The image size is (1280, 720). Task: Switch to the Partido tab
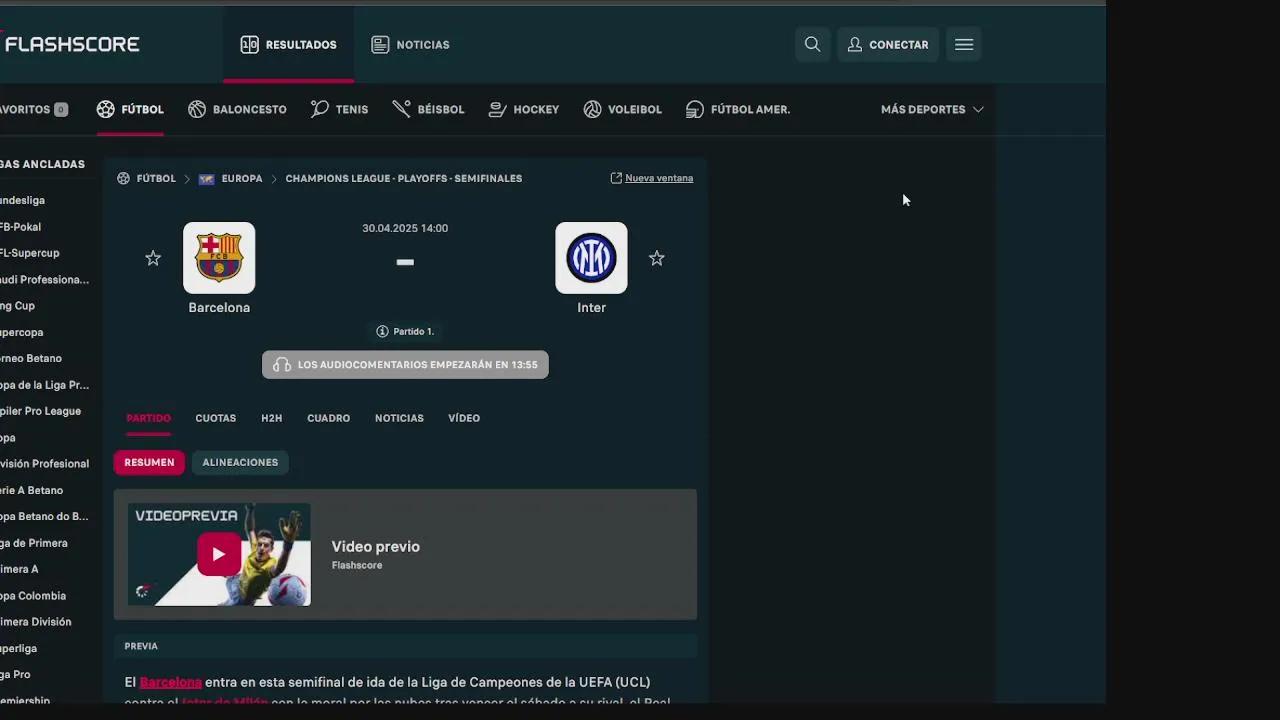[x=148, y=418]
